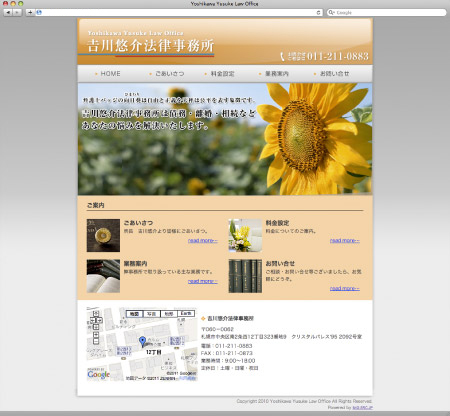Follow read more link under ごあいさつ

pyautogui.click(x=203, y=240)
